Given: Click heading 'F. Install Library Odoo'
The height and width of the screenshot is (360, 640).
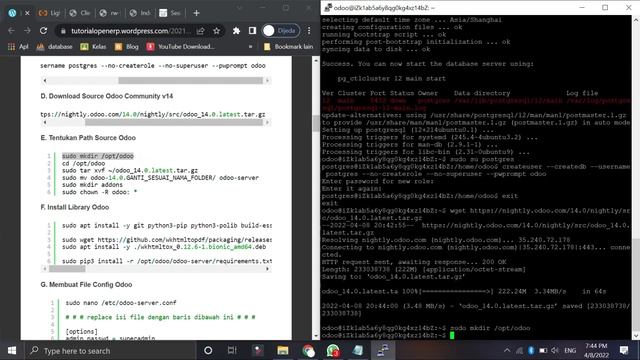Looking at the screenshot, I should click(x=75, y=207).
